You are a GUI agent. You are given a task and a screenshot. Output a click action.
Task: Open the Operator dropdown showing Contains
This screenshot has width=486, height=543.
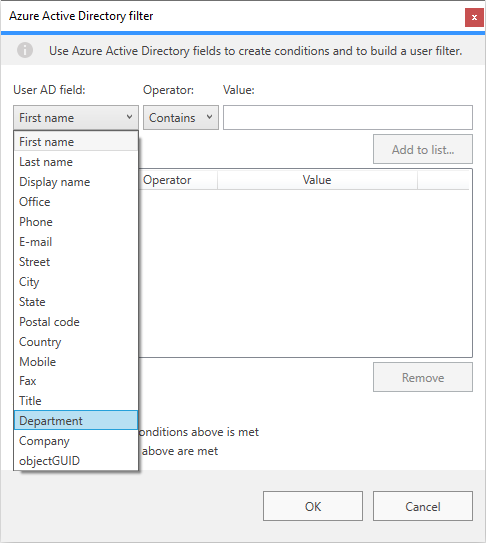coord(181,118)
